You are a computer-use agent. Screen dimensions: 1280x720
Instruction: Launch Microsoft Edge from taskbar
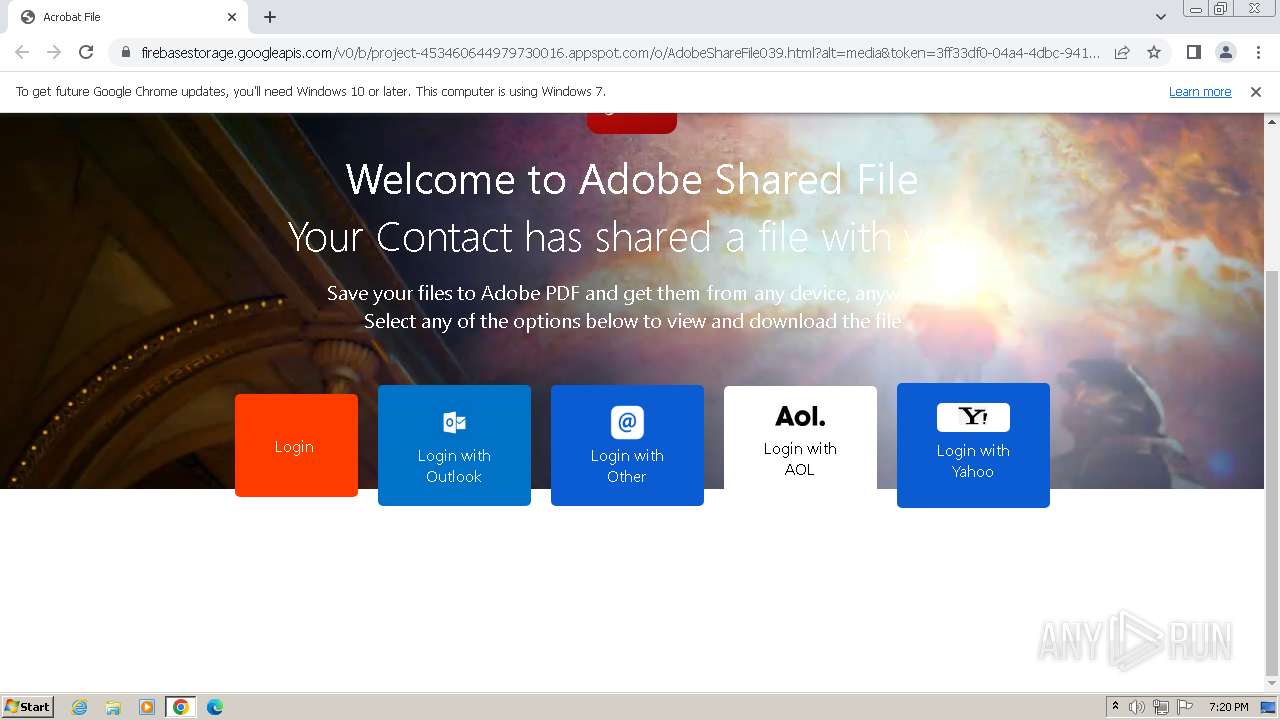[215, 707]
